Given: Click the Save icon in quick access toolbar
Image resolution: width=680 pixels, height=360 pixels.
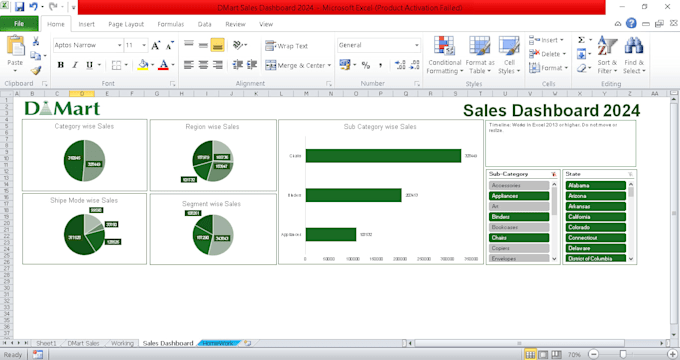Looking at the screenshot, I should [x=19, y=7].
